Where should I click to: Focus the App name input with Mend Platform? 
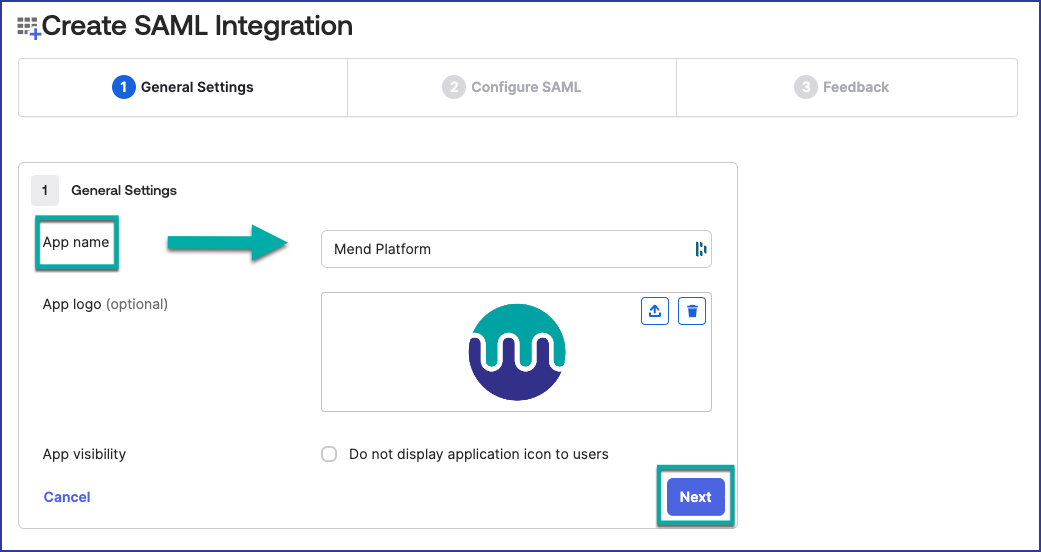505,249
